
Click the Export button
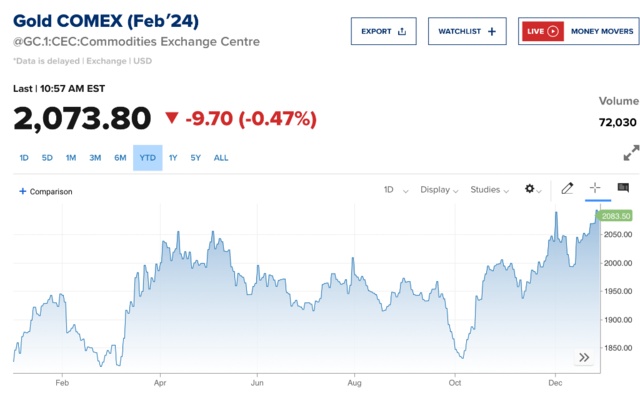click(384, 32)
